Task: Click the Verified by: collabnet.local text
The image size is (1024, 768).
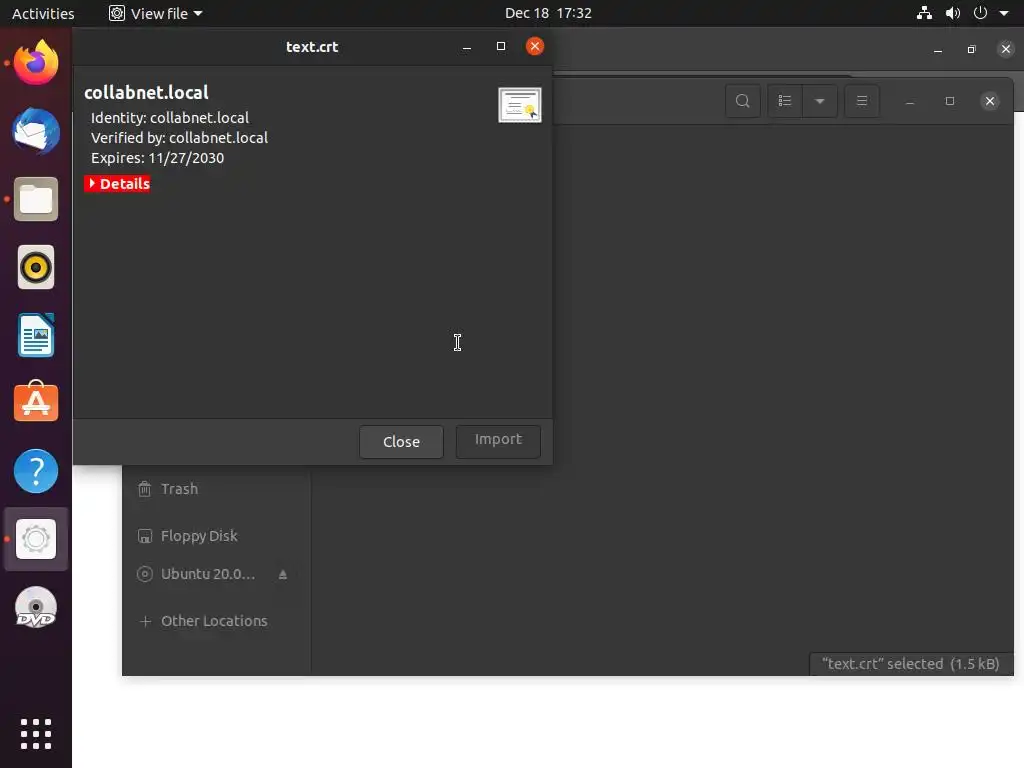Action: 180,138
